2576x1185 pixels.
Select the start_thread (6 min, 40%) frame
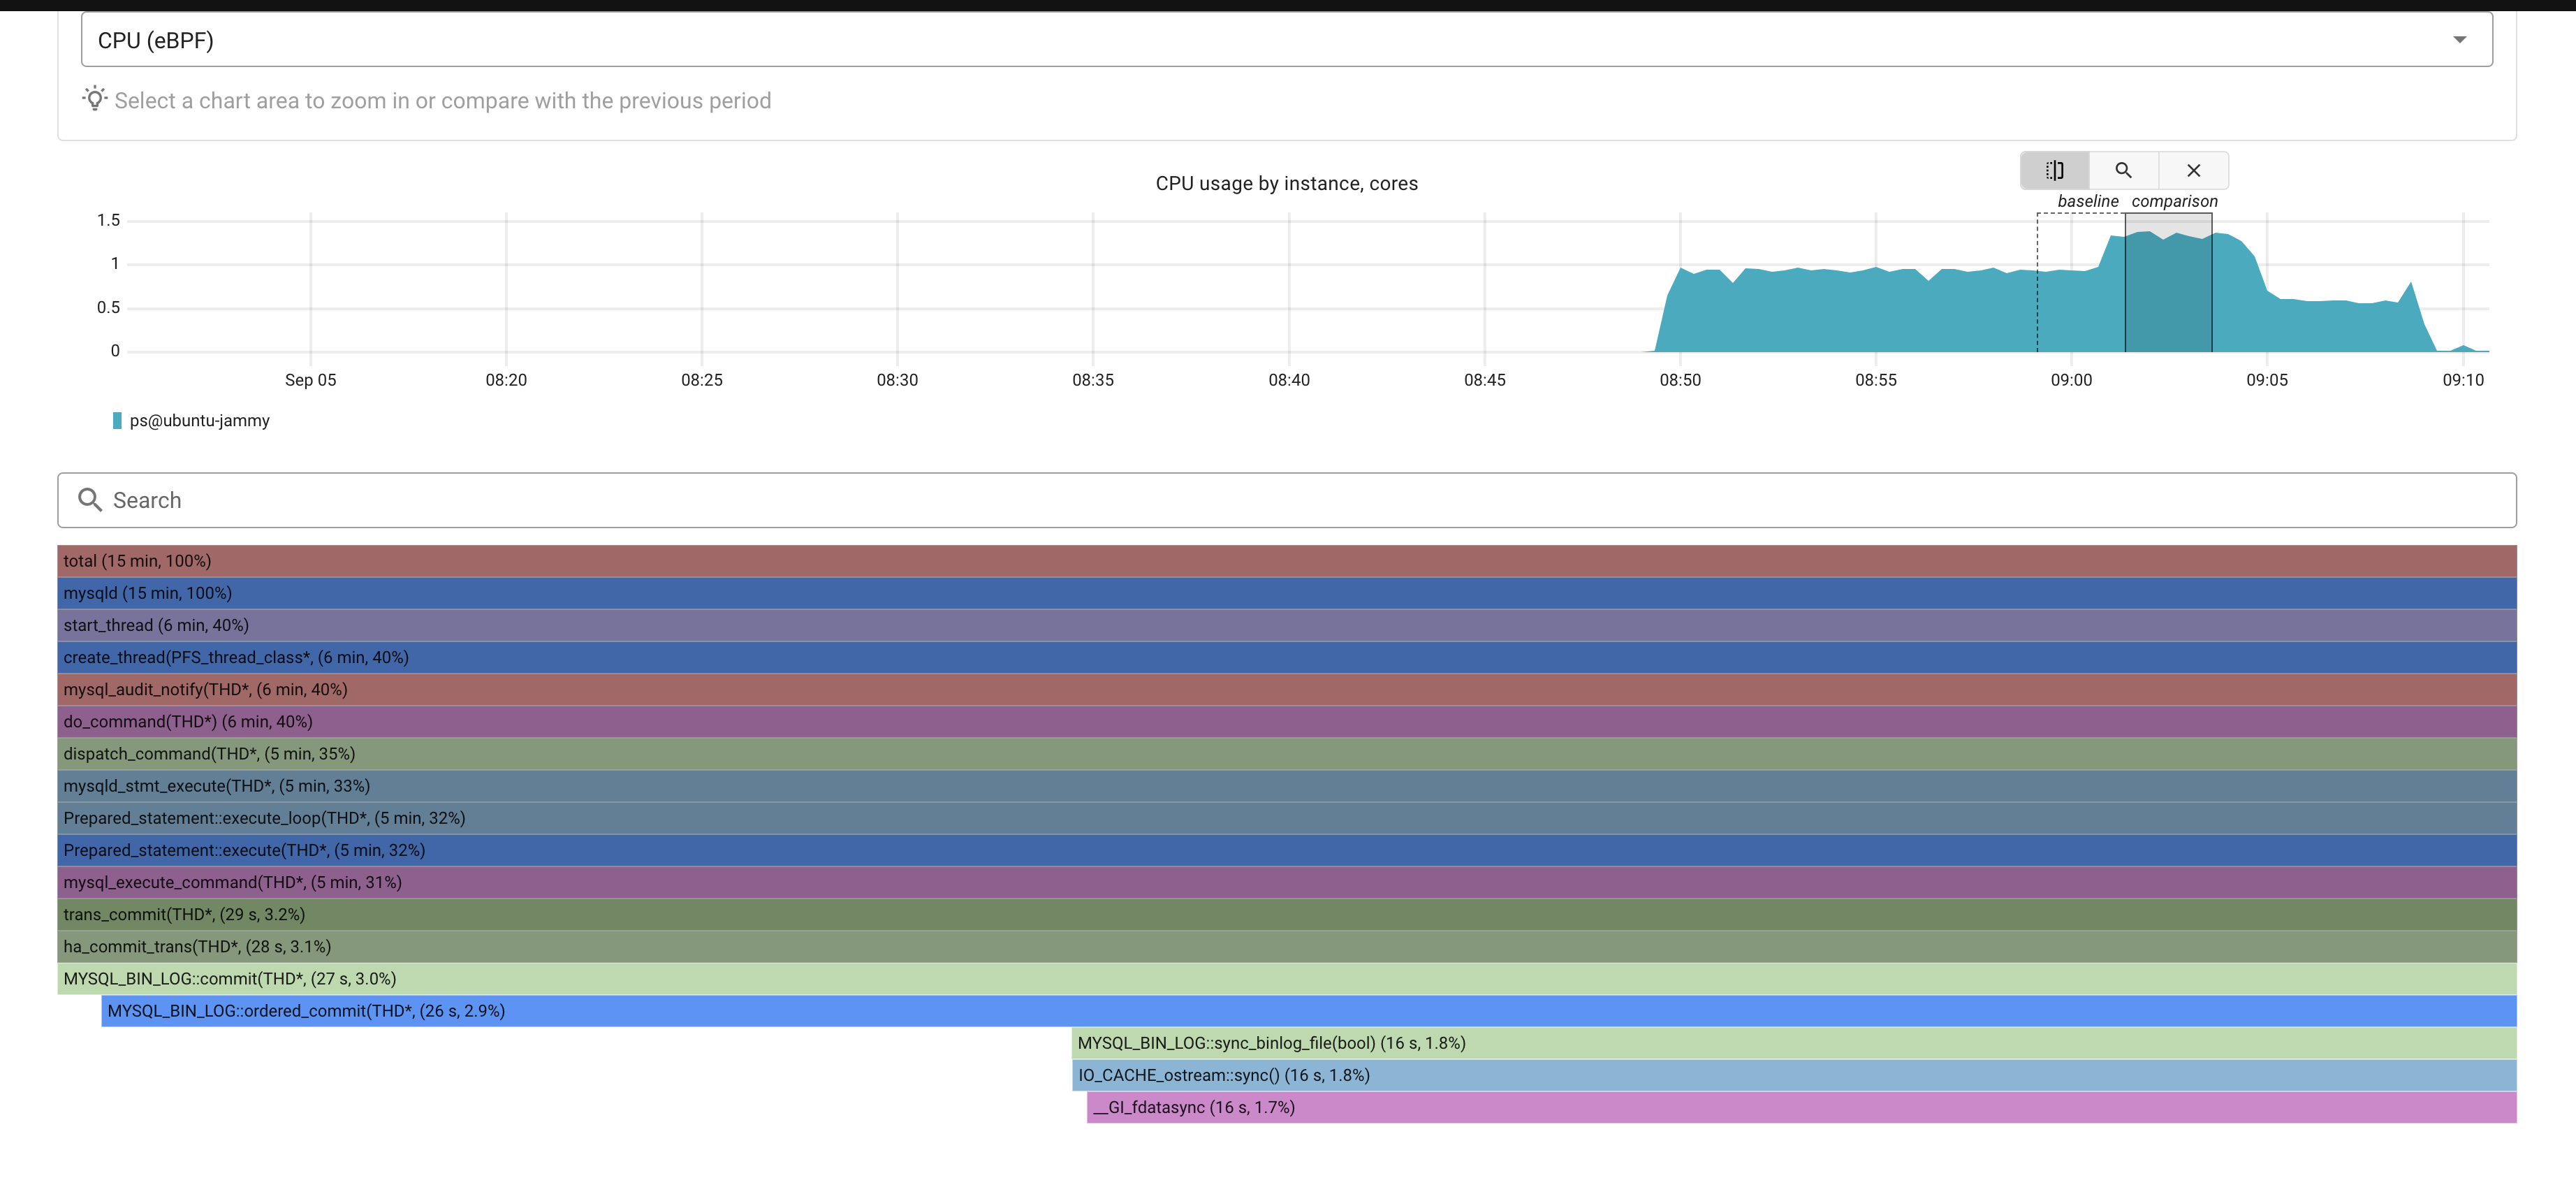(x=1286, y=625)
